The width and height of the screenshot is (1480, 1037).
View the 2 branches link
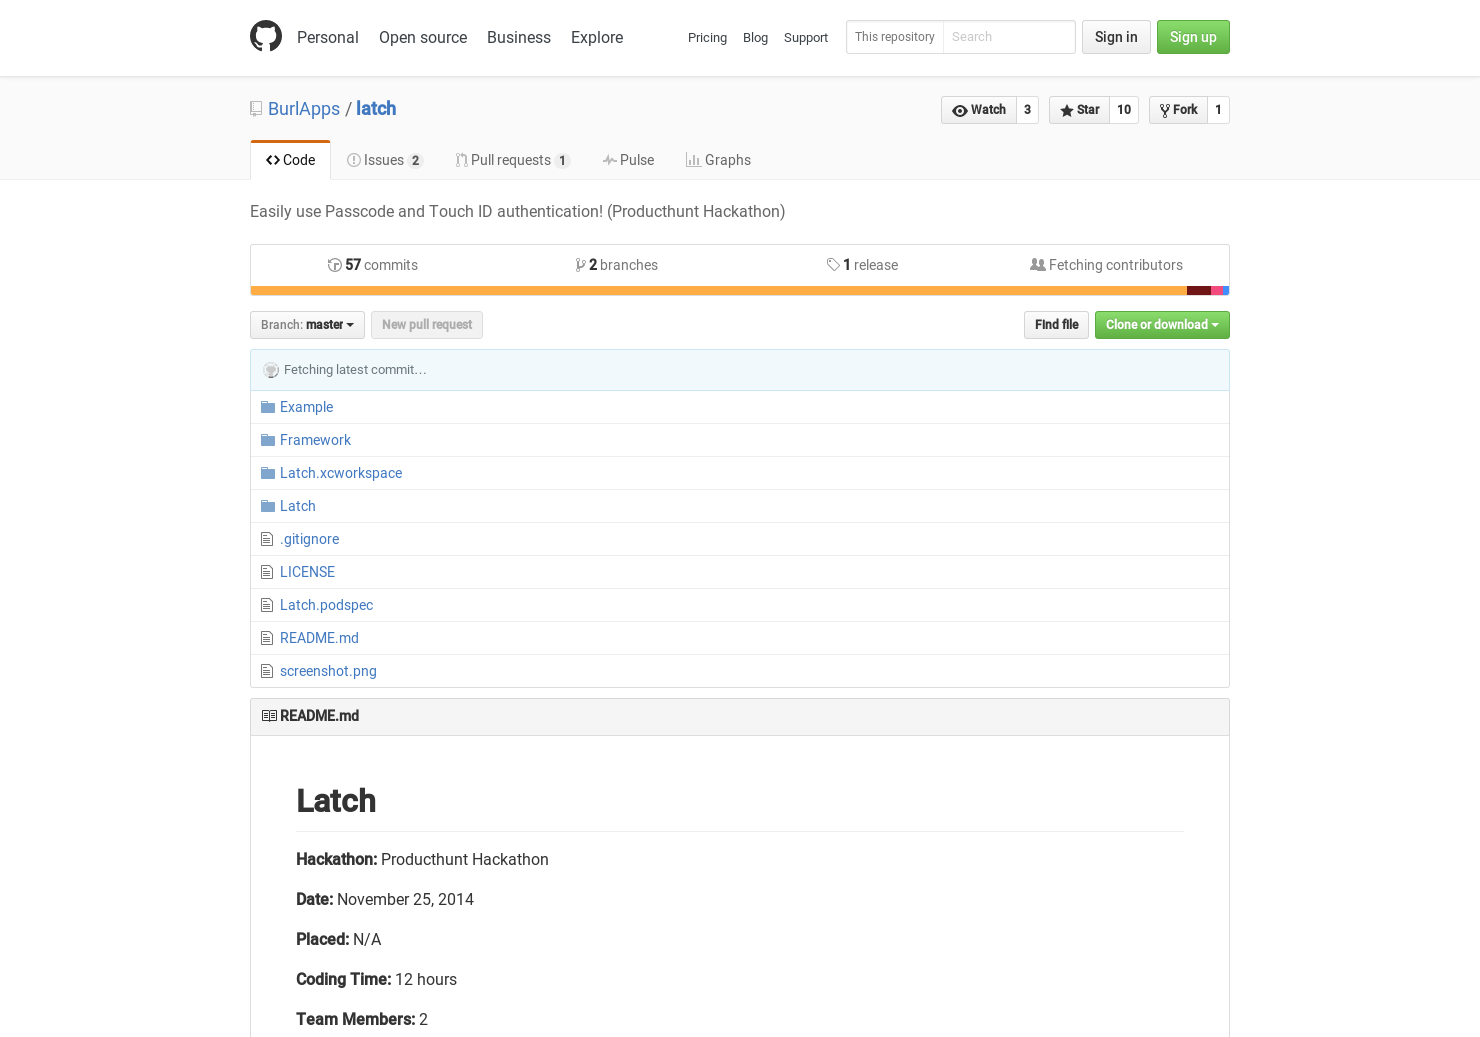click(x=617, y=265)
